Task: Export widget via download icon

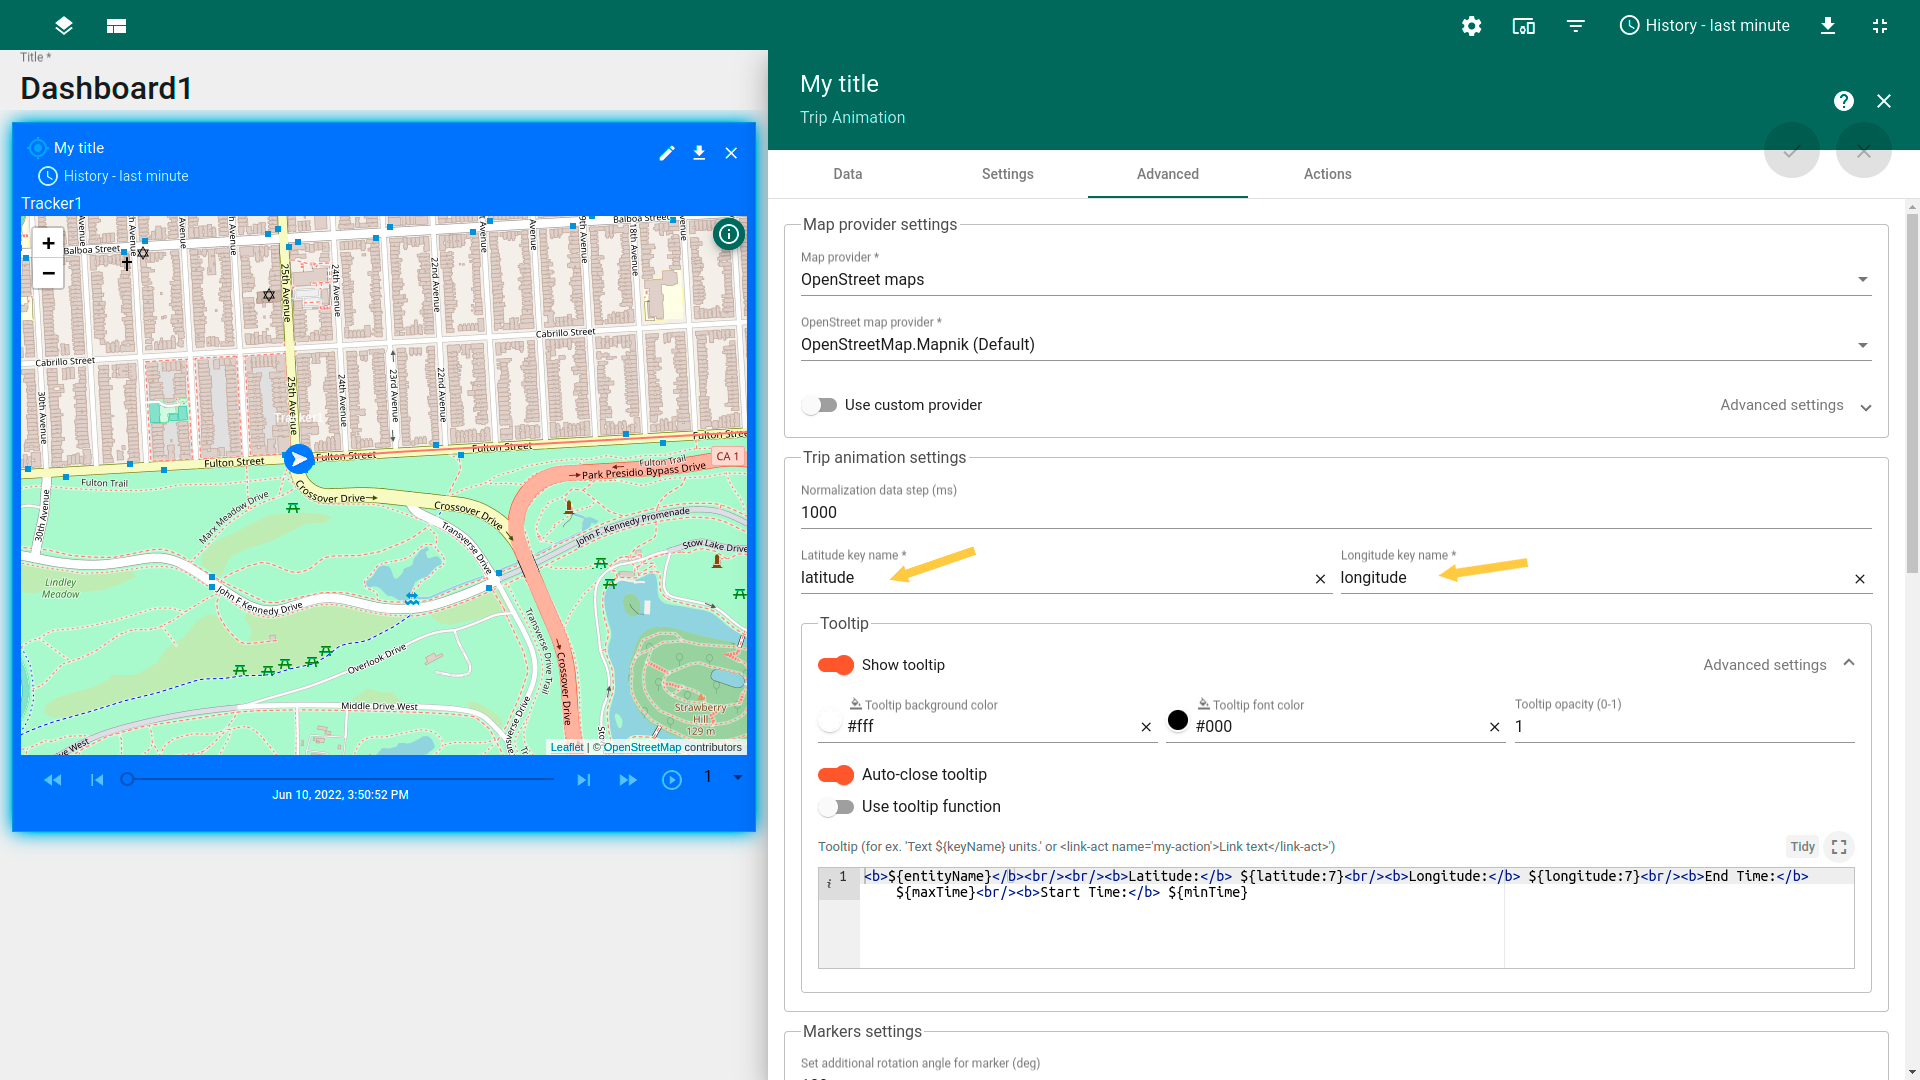Action: [x=699, y=153]
